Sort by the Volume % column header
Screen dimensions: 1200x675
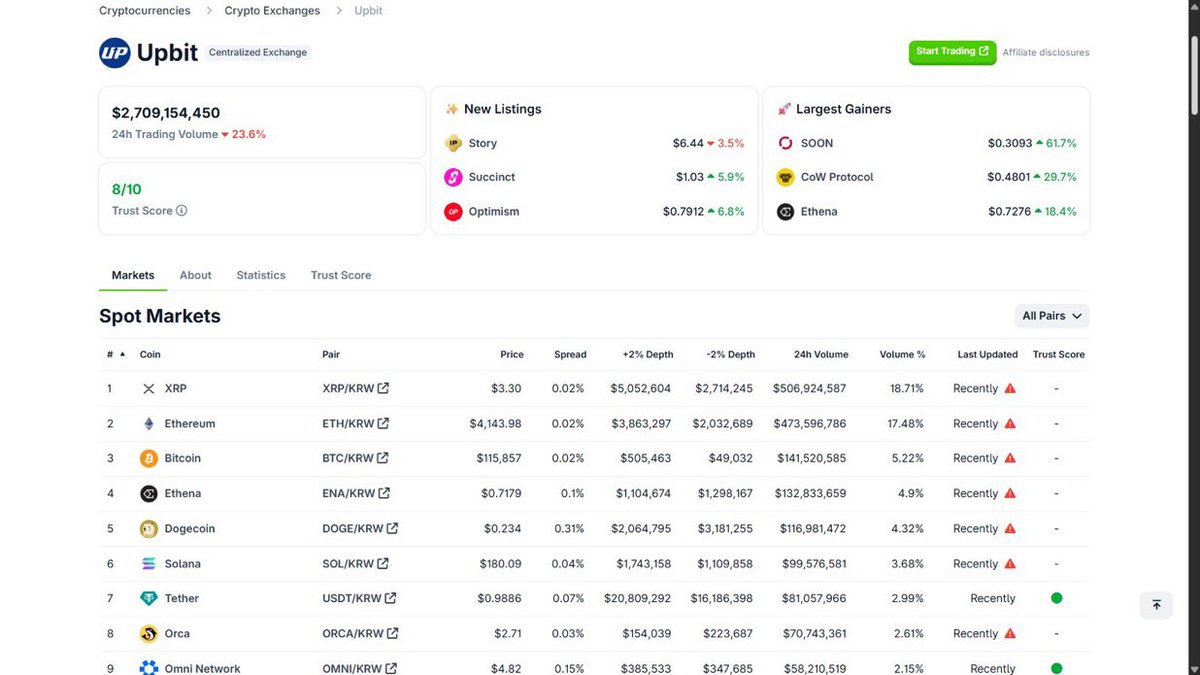click(903, 355)
